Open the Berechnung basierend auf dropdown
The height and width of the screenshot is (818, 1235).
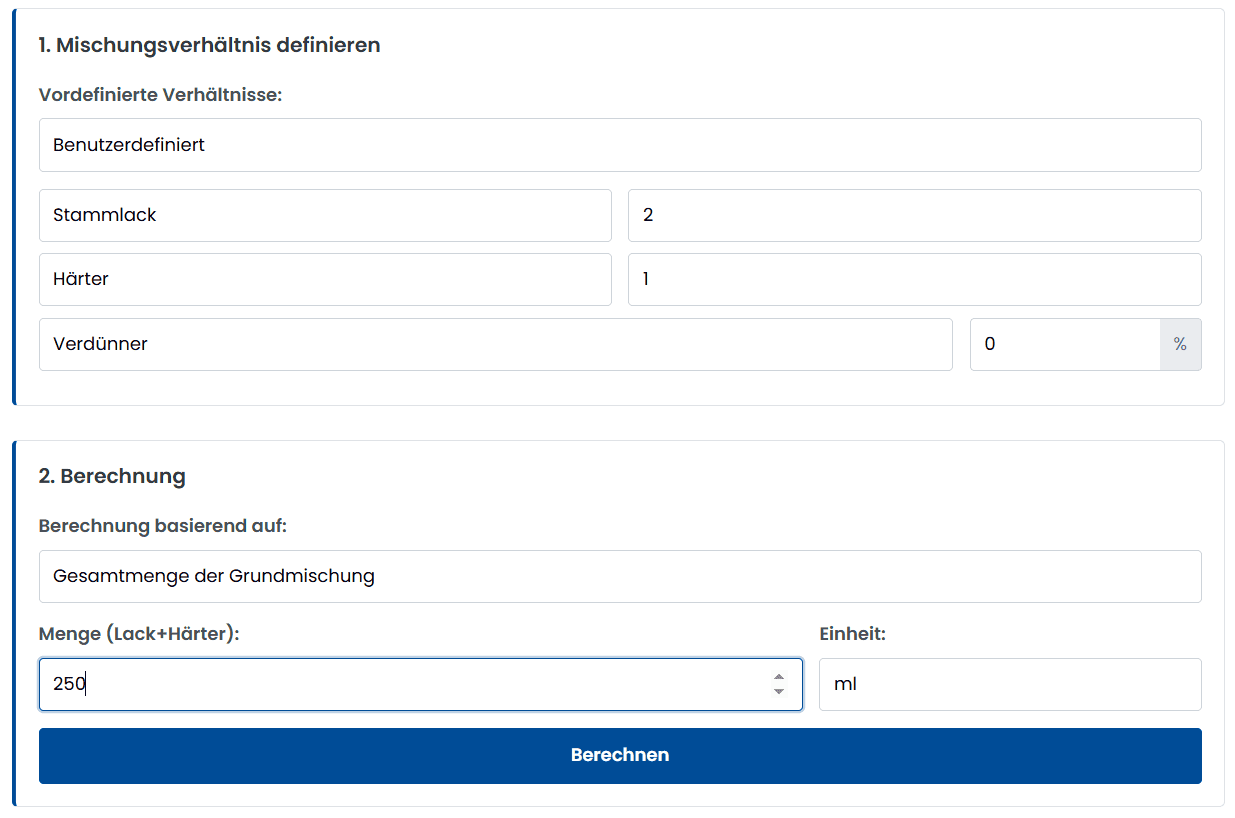pos(620,576)
